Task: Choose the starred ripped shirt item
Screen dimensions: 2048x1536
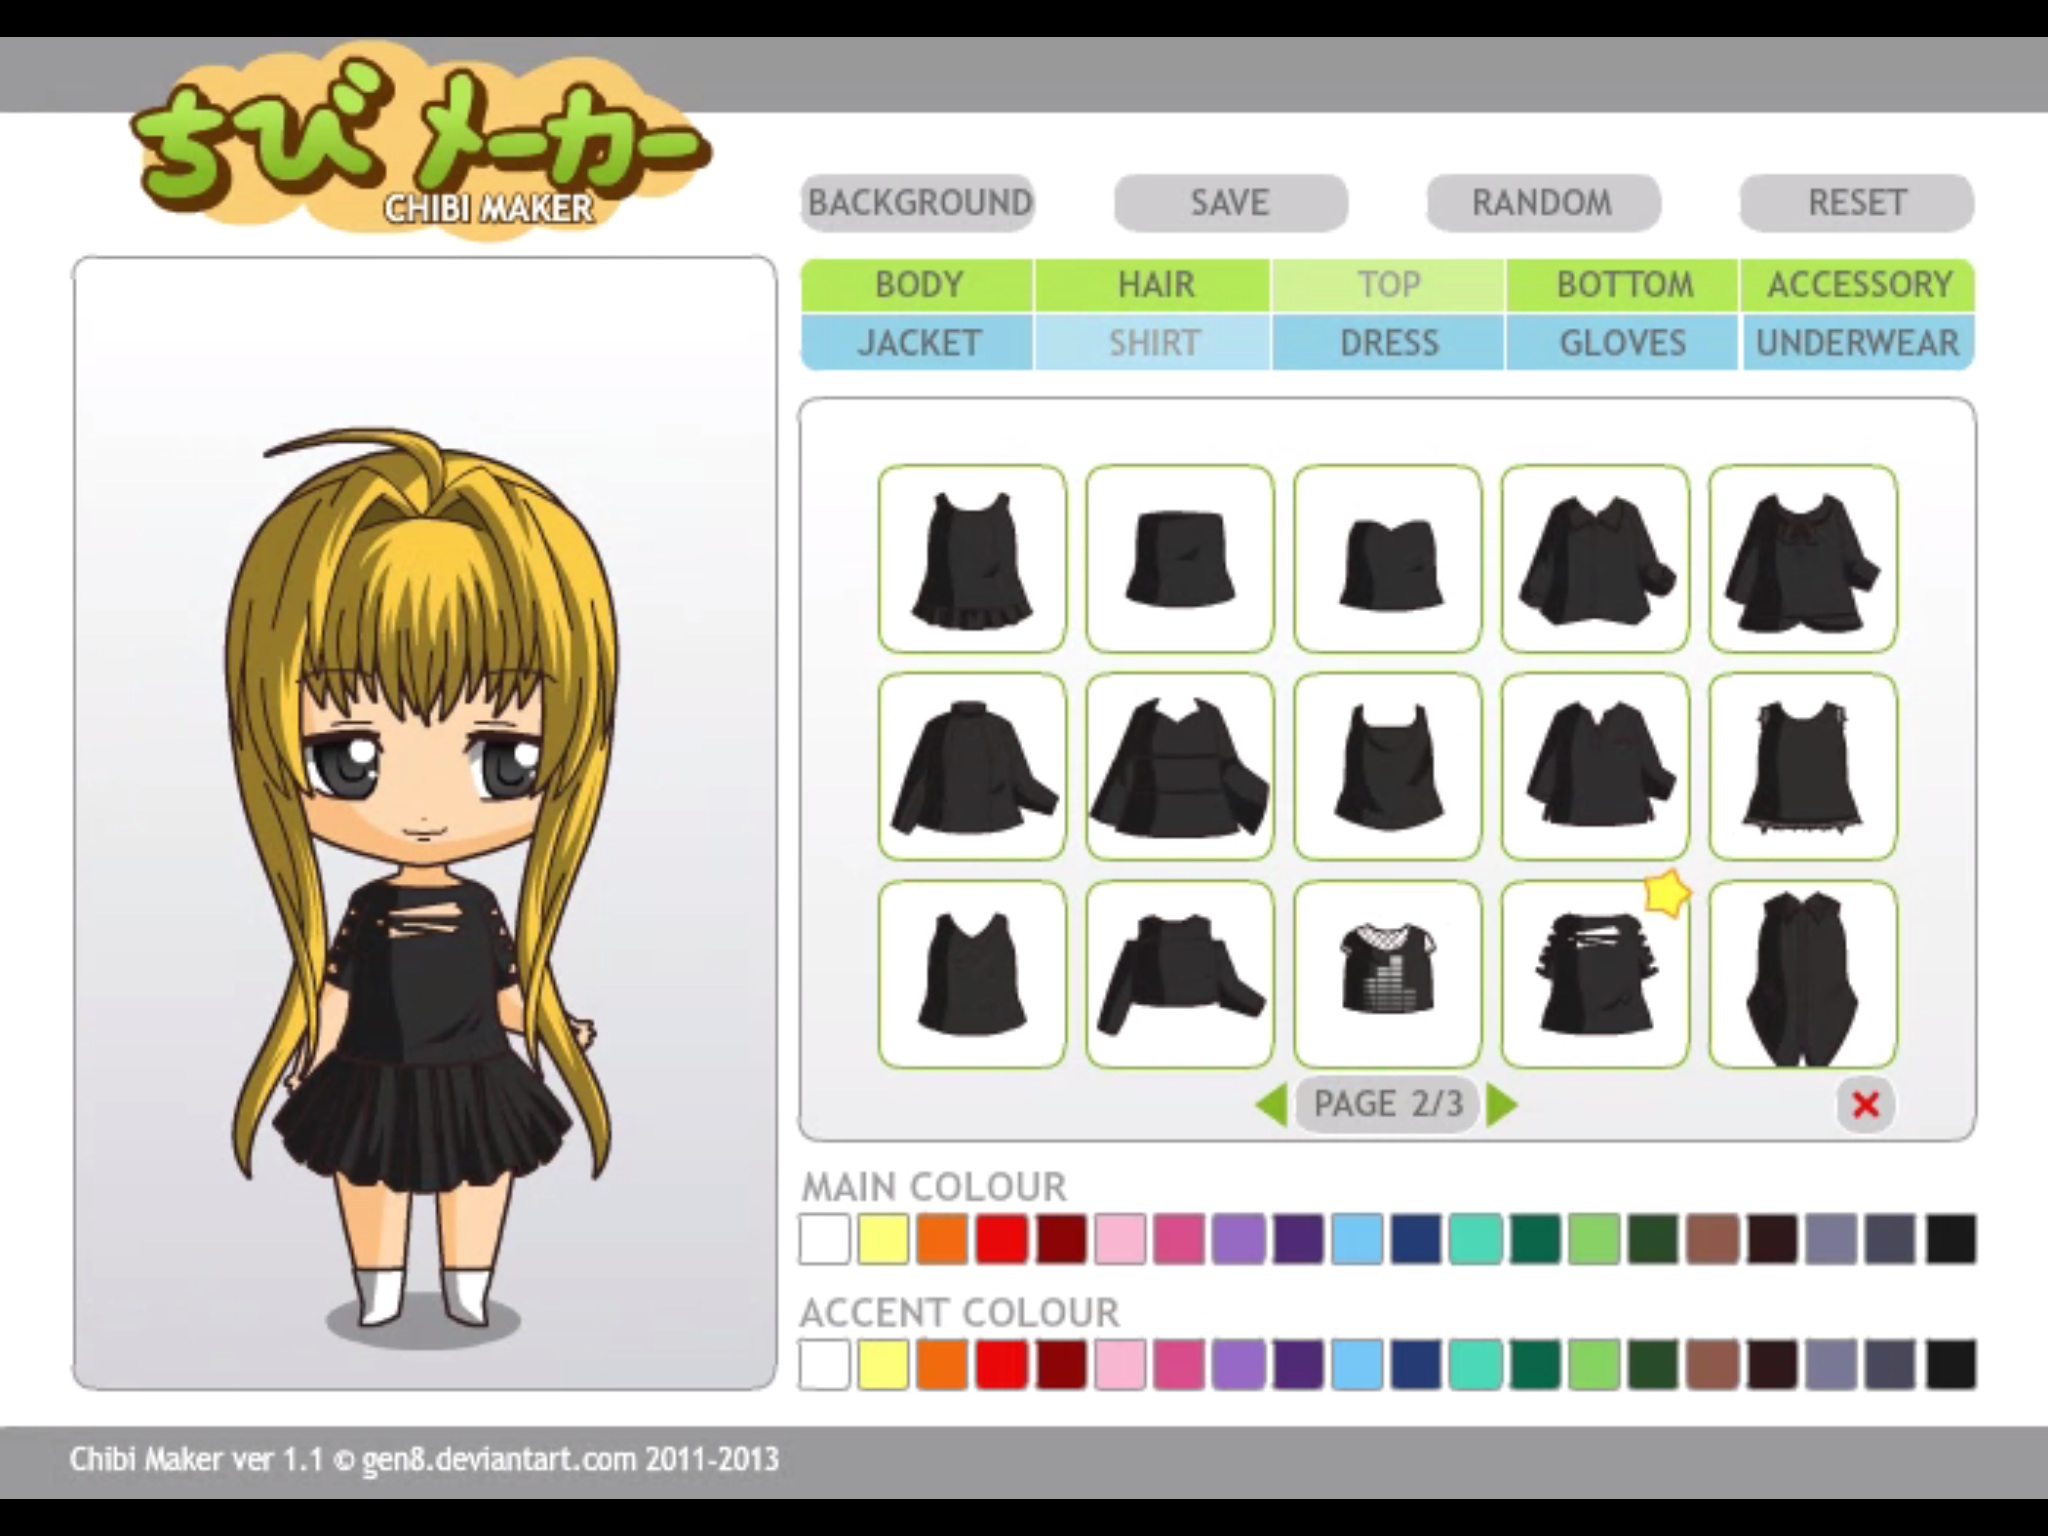Action: click(1595, 975)
